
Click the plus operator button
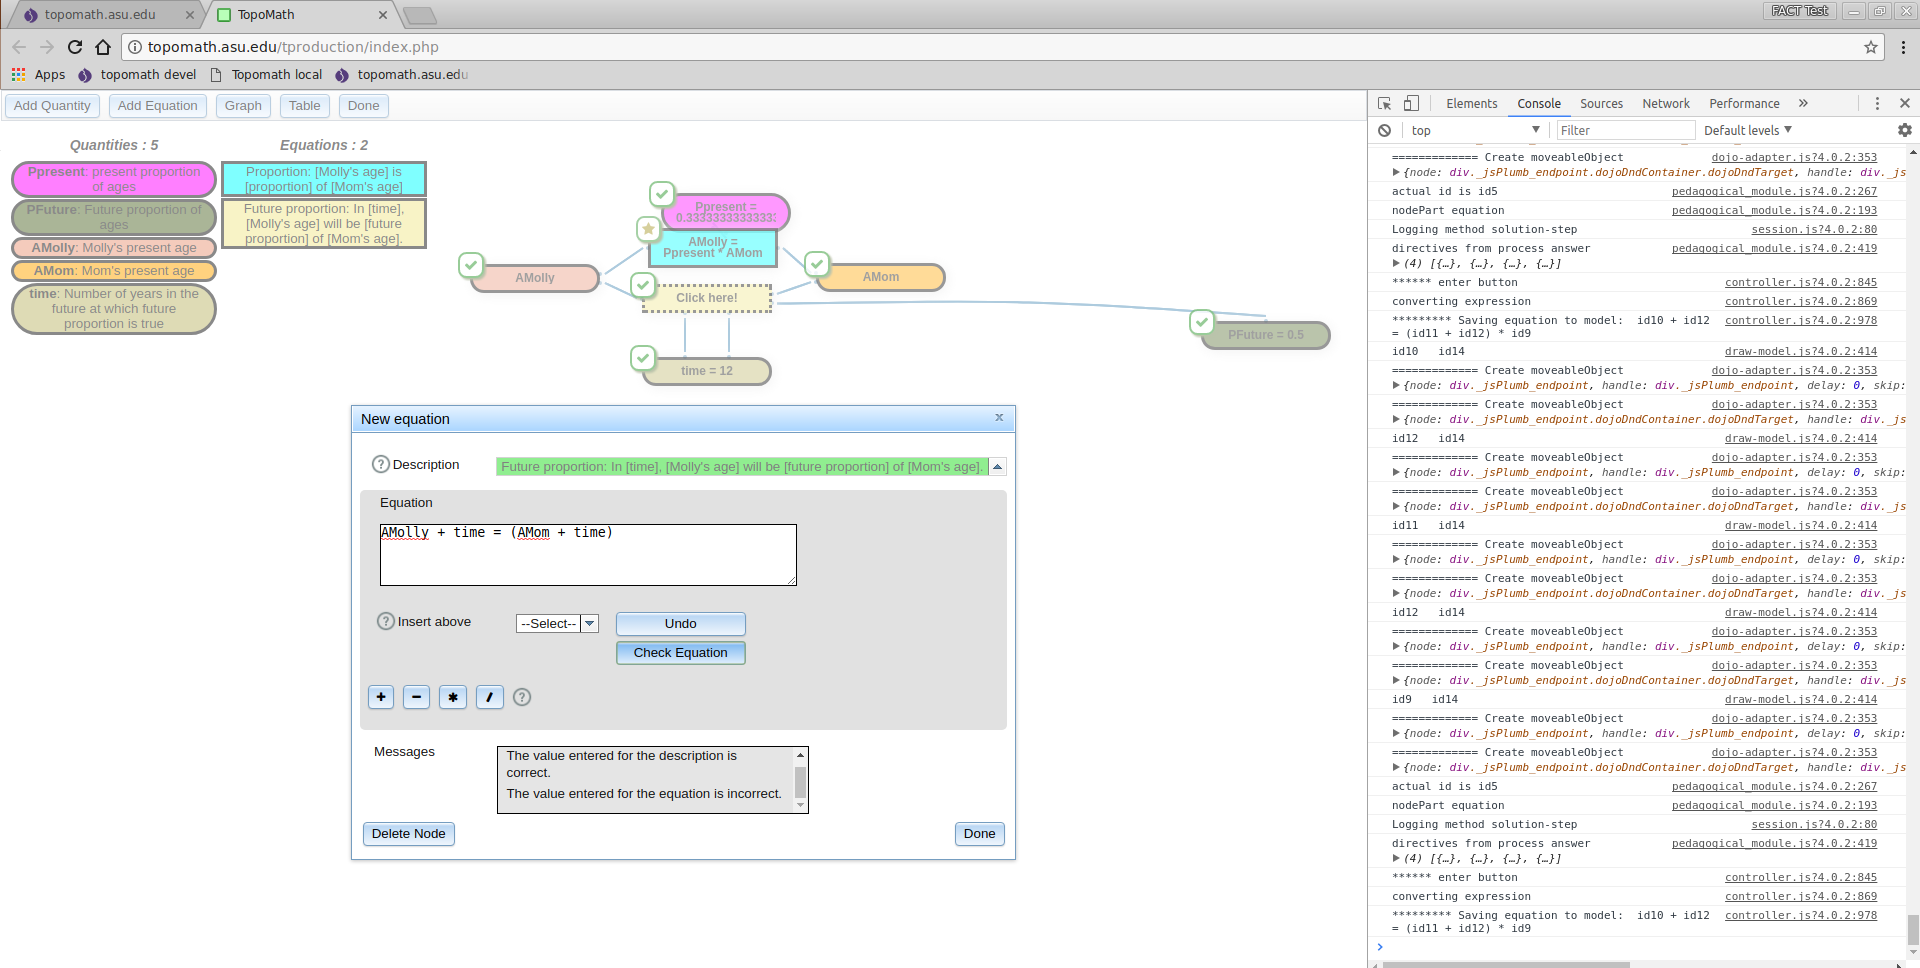click(381, 697)
